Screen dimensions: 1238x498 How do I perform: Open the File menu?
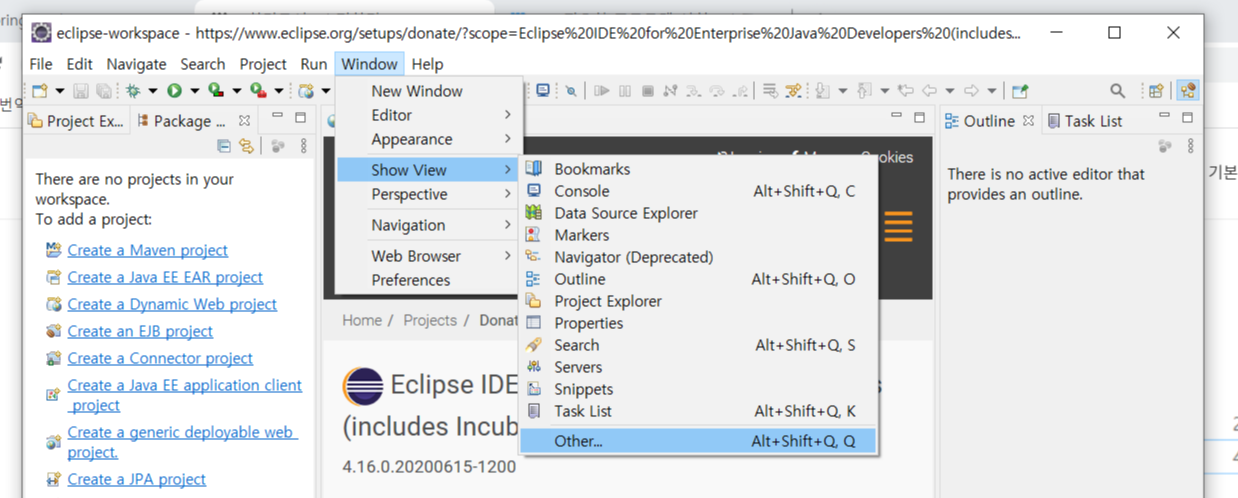click(x=41, y=64)
